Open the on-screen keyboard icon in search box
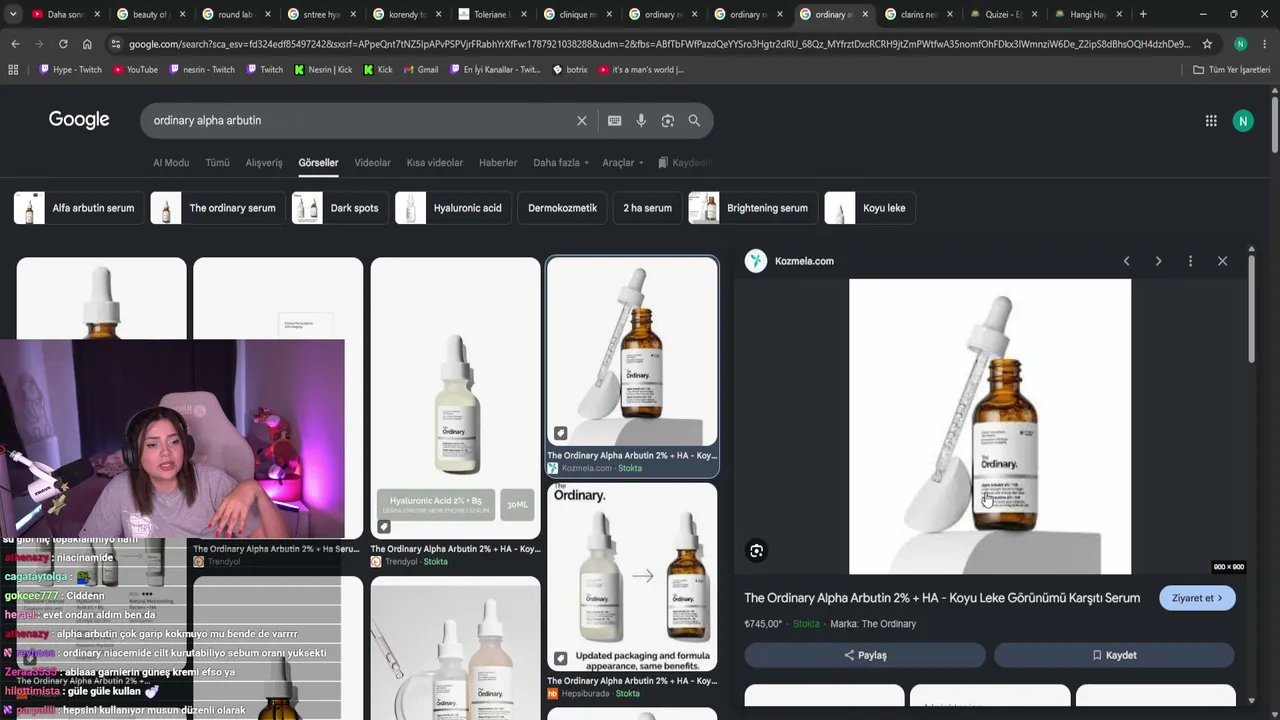The width and height of the screenshot is (1280, 720). click(x=614, y=121)
